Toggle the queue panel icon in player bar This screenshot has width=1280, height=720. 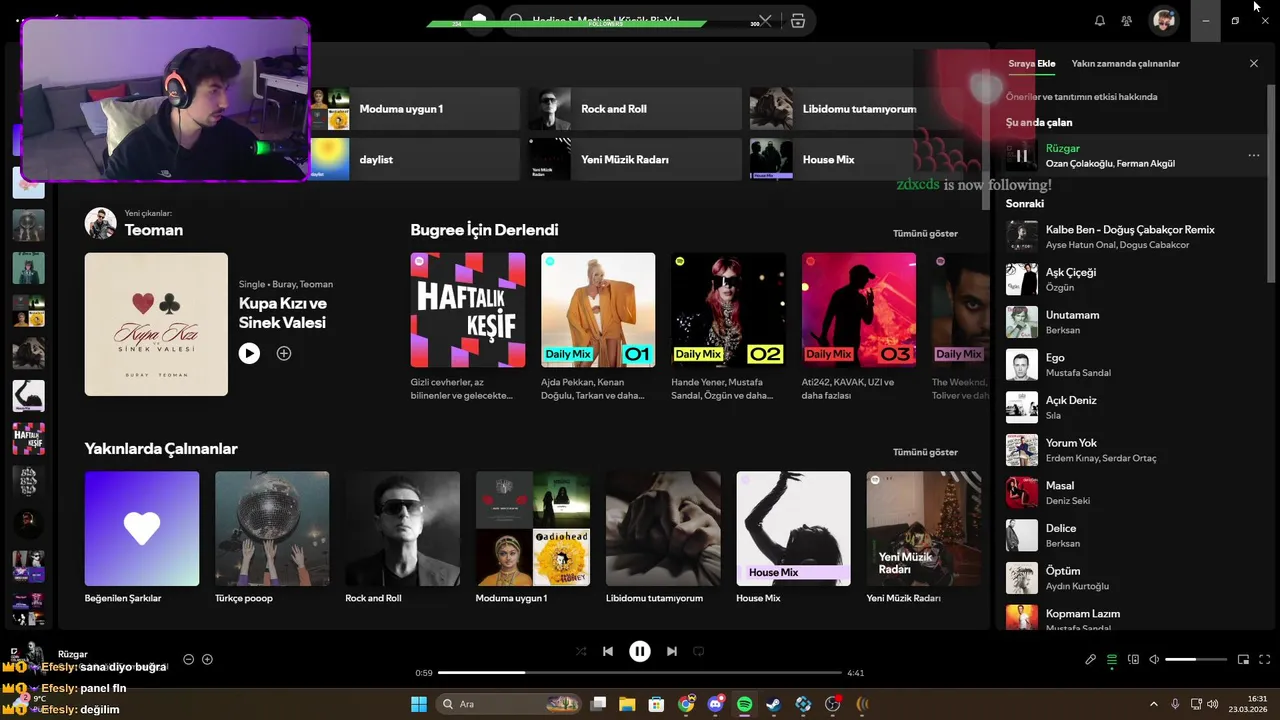pos(1112,659)
